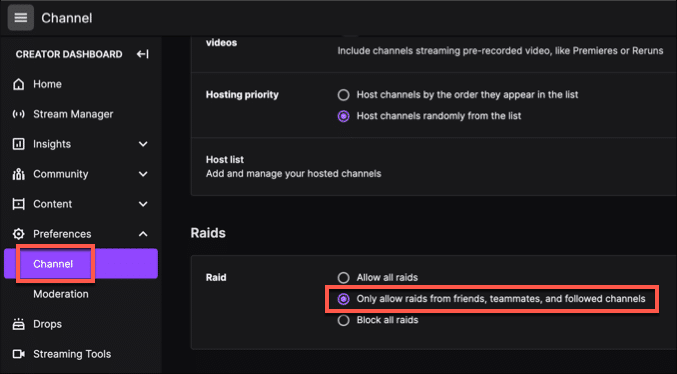Click the Stream Manager broadcast icon

pyautogui.click(x=19, y=114)
